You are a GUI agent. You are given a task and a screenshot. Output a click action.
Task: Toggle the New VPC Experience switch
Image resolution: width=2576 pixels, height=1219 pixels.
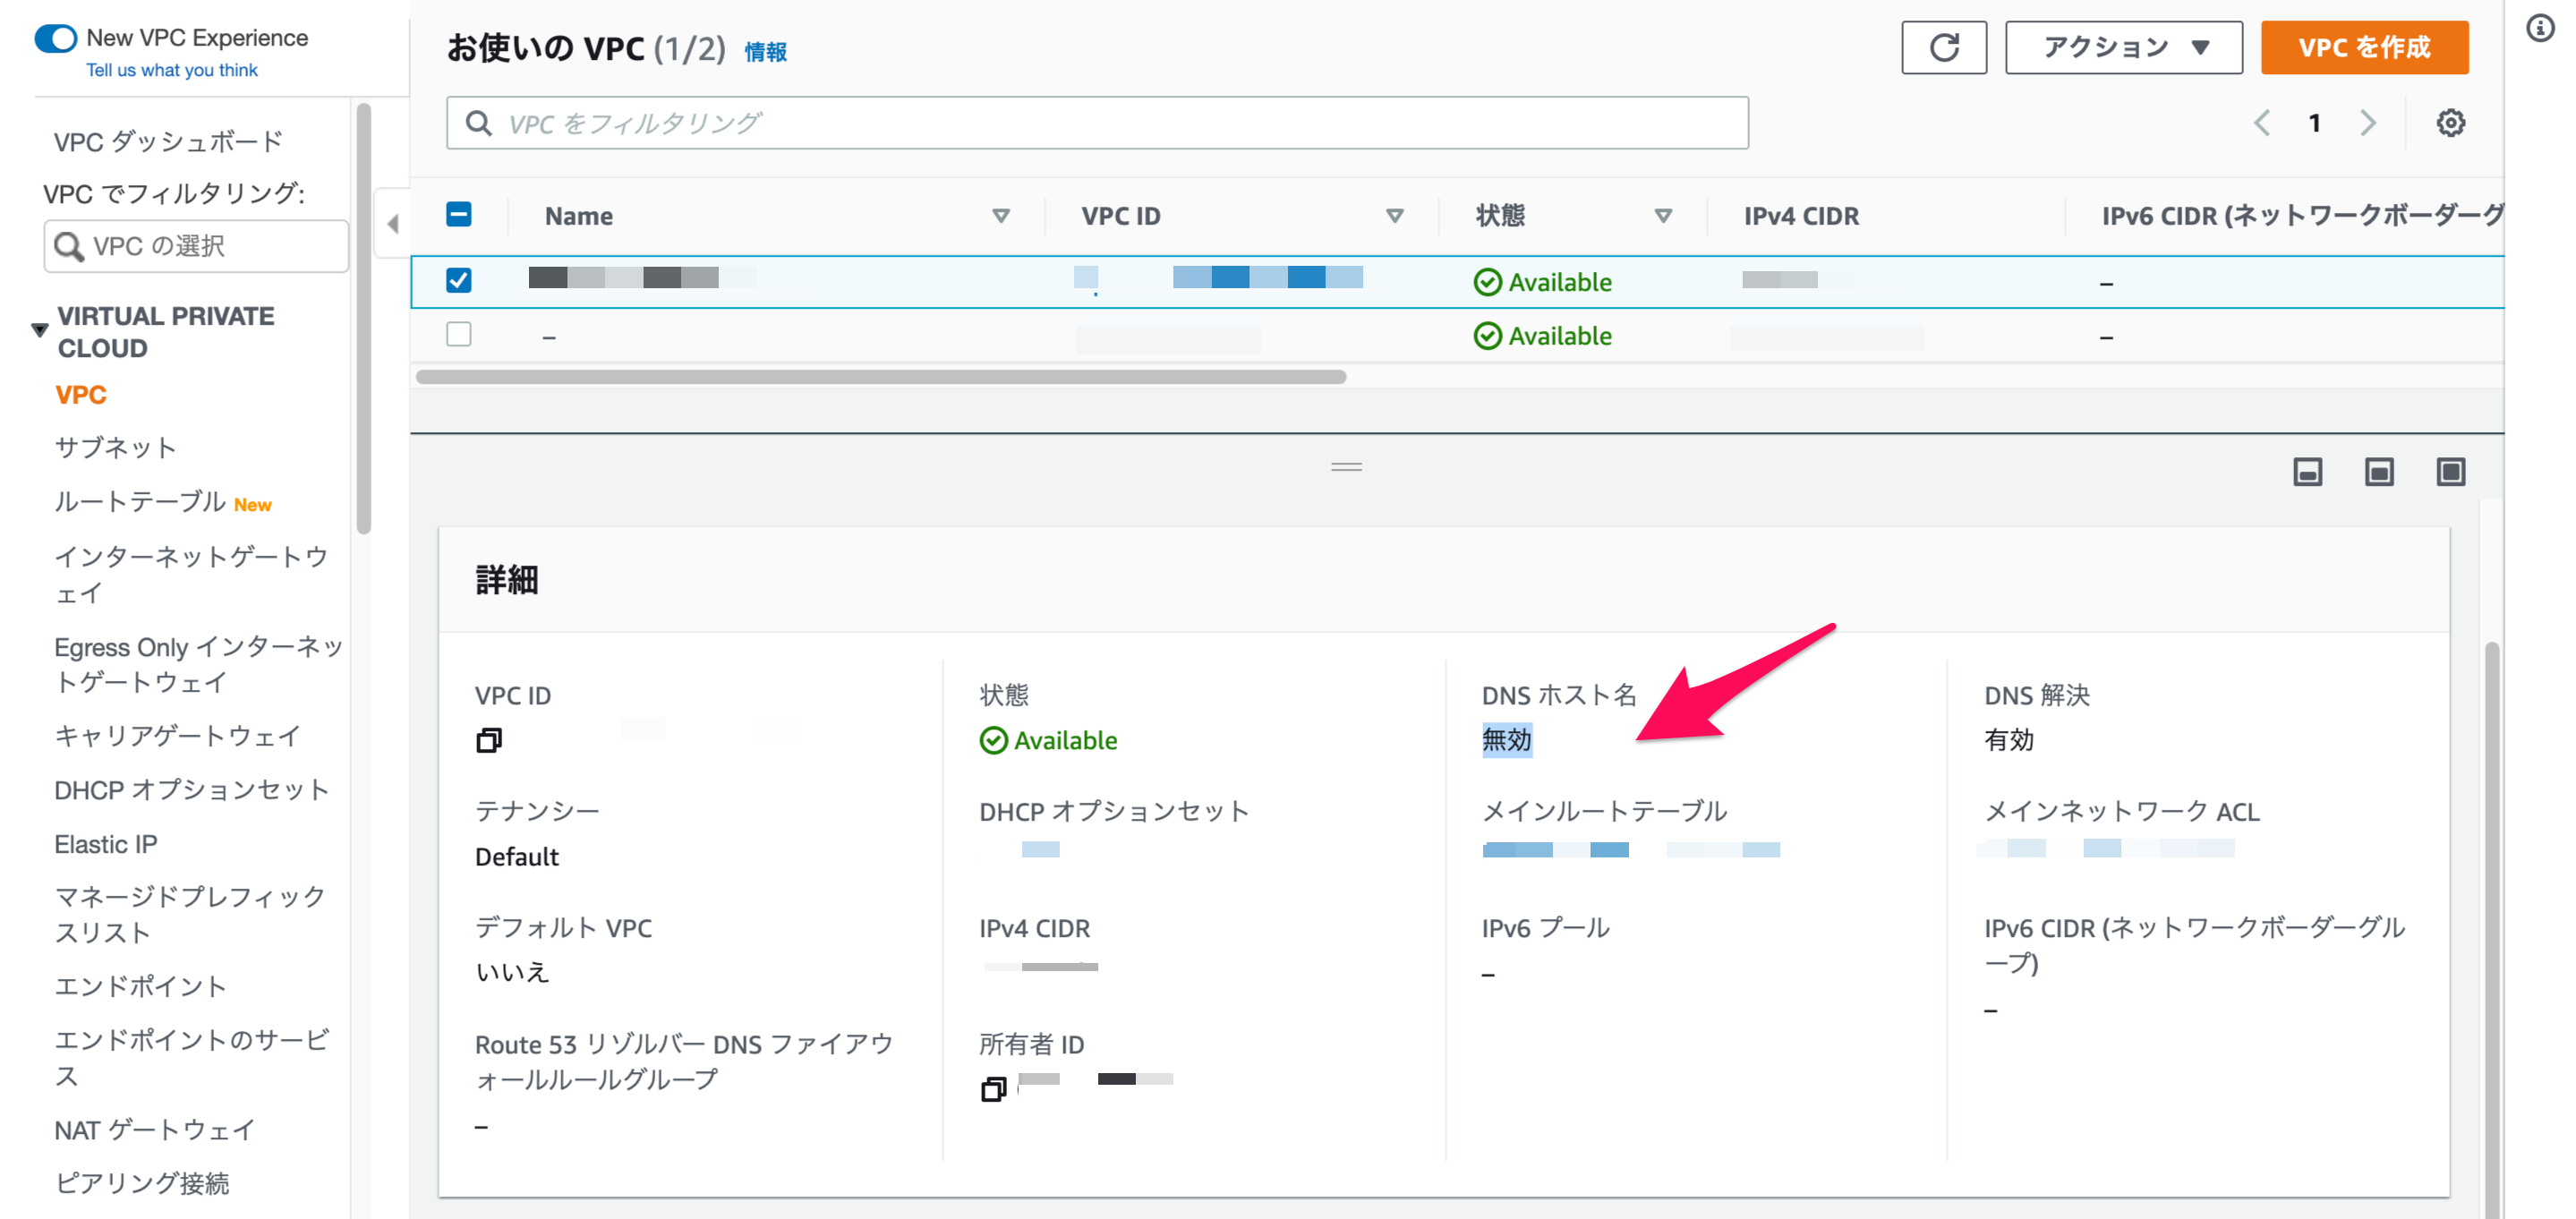tap(56, 38)
